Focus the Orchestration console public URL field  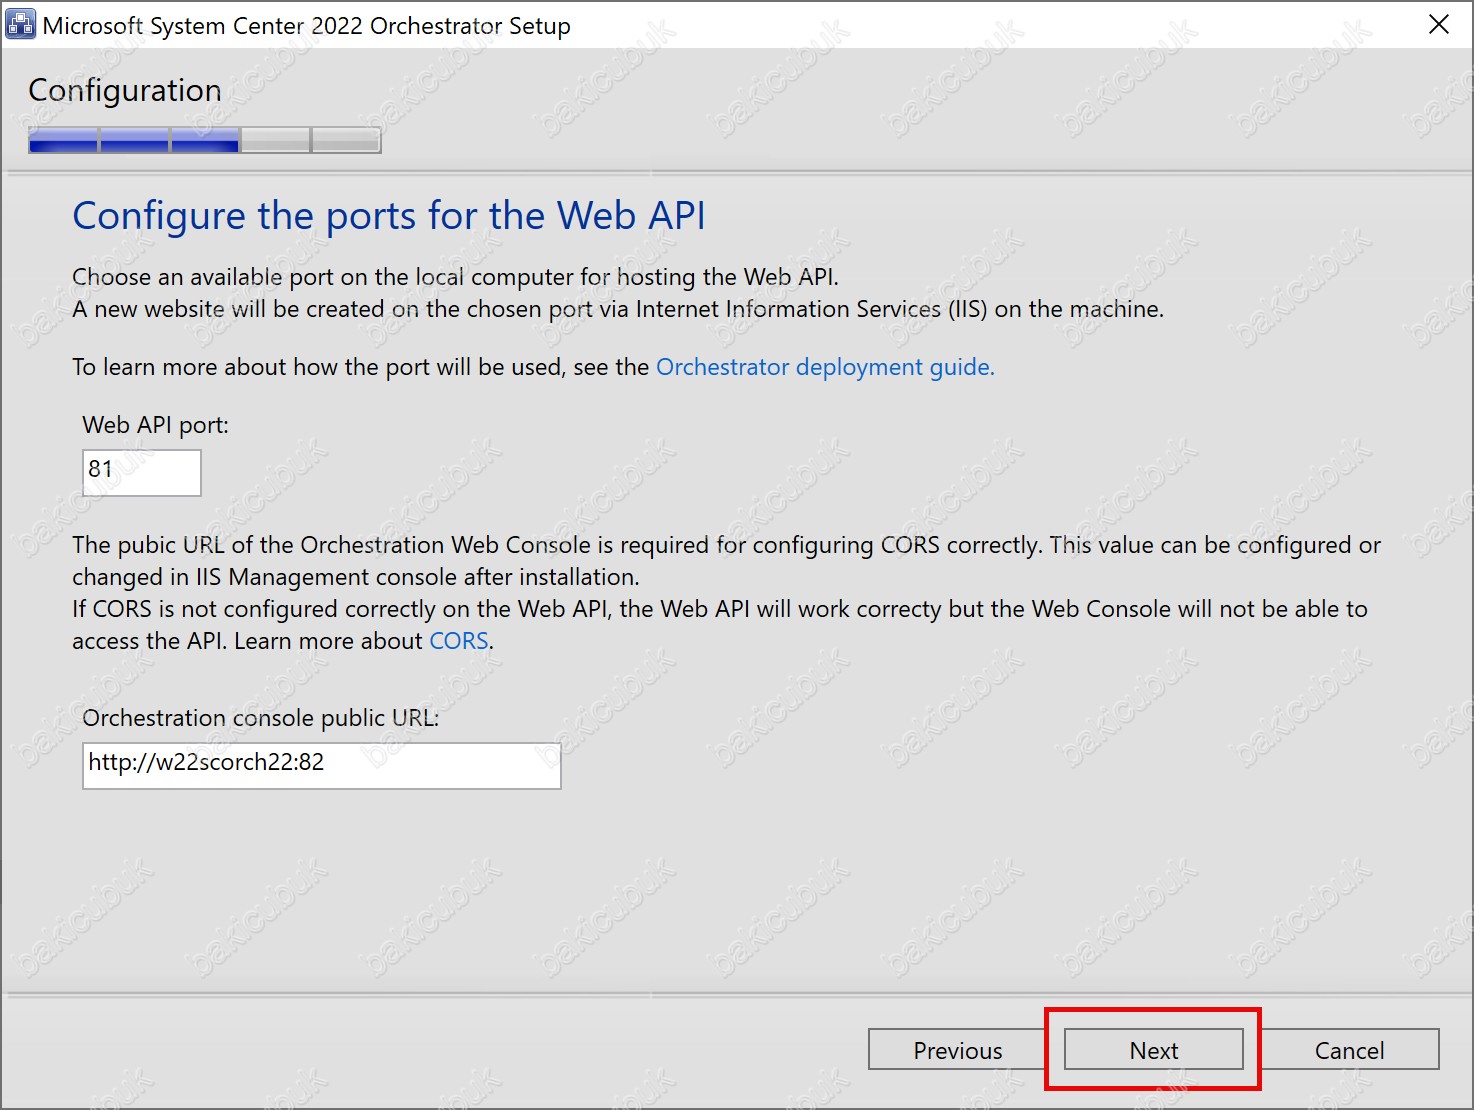322,765
